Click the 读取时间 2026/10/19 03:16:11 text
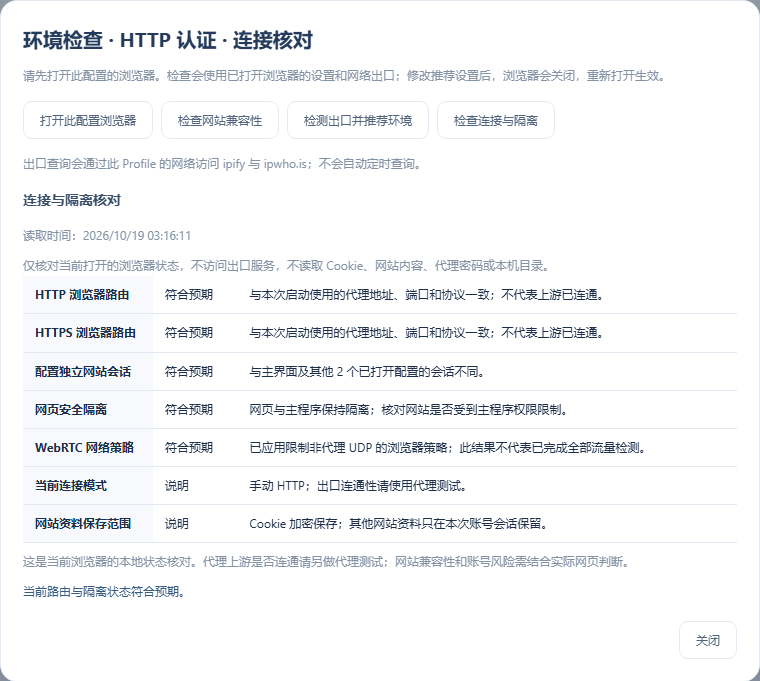Screen dimensions: 760x681 [x=107, y=236]
